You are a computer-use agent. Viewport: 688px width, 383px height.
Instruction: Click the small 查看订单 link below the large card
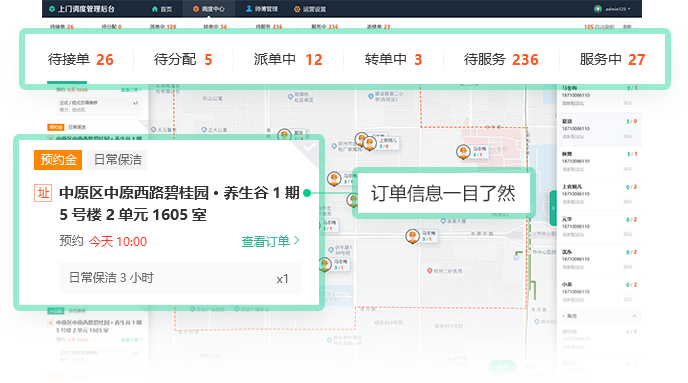coord(131,340)
